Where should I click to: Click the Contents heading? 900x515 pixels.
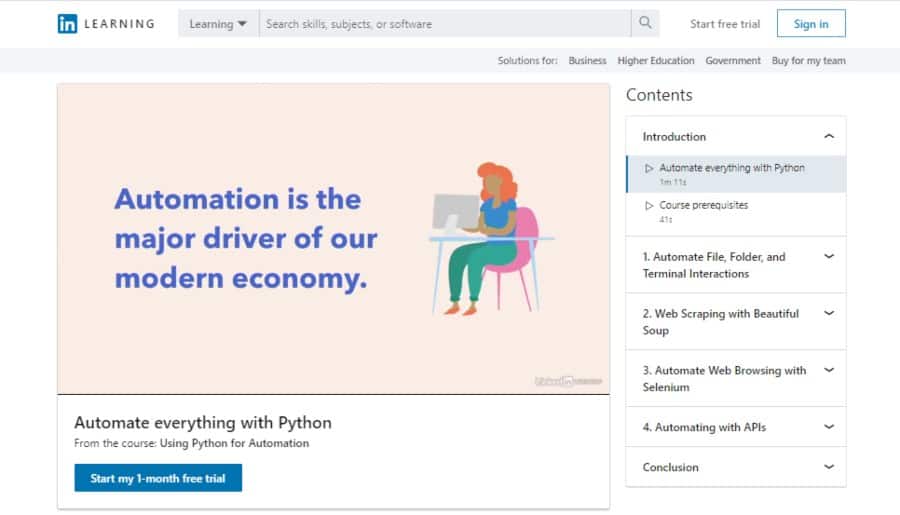[x=659, y=95]
